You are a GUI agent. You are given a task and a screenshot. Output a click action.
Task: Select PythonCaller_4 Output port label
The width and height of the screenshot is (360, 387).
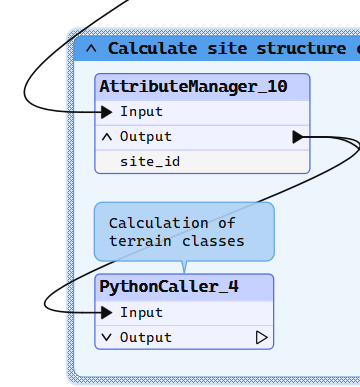point(146,337)
